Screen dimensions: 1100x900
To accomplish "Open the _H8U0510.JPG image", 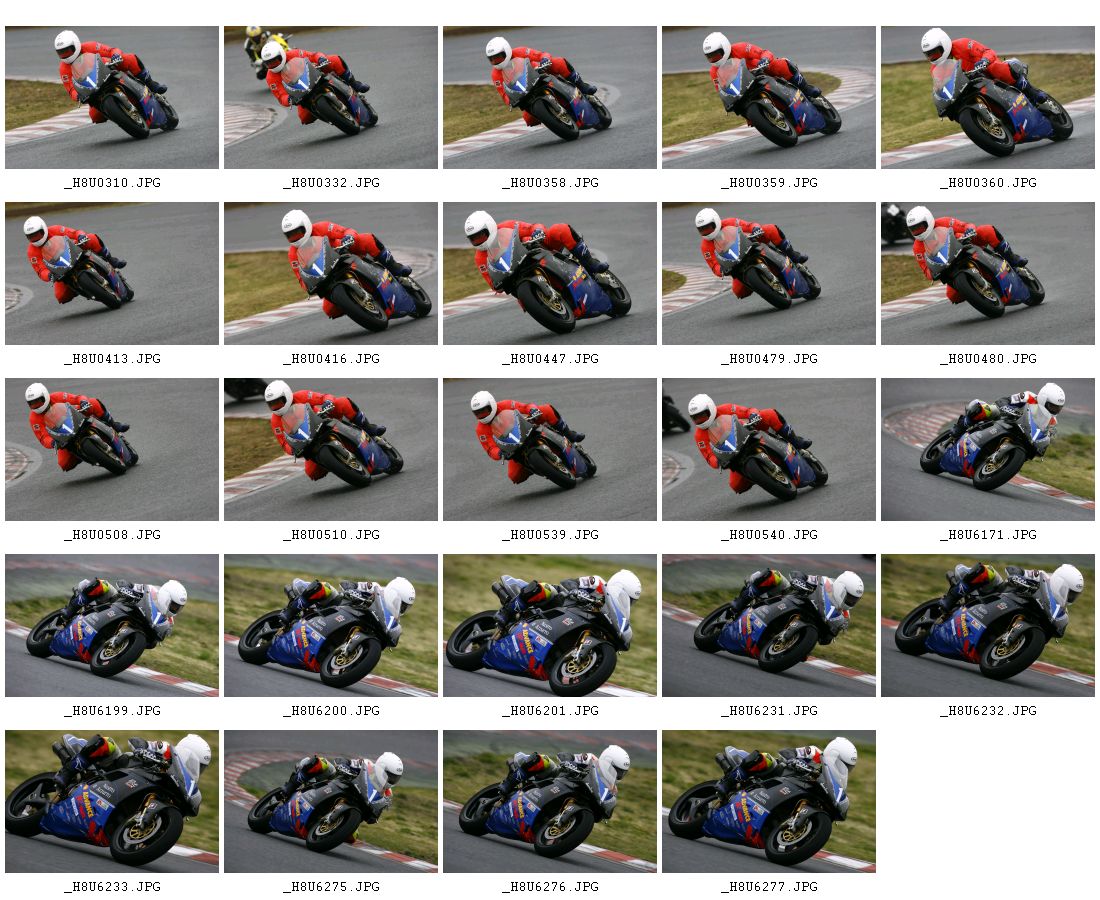I will pos(331,450).
